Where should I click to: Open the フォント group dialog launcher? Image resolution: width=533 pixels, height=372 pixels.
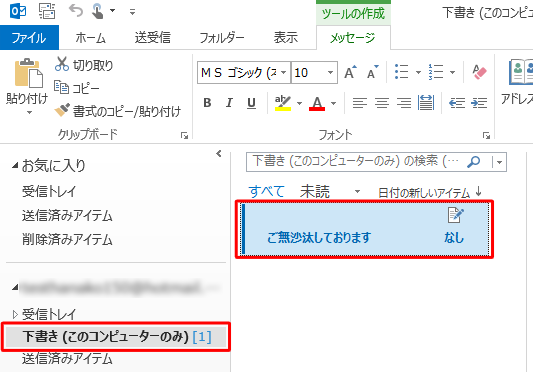[x=486, y=136]
